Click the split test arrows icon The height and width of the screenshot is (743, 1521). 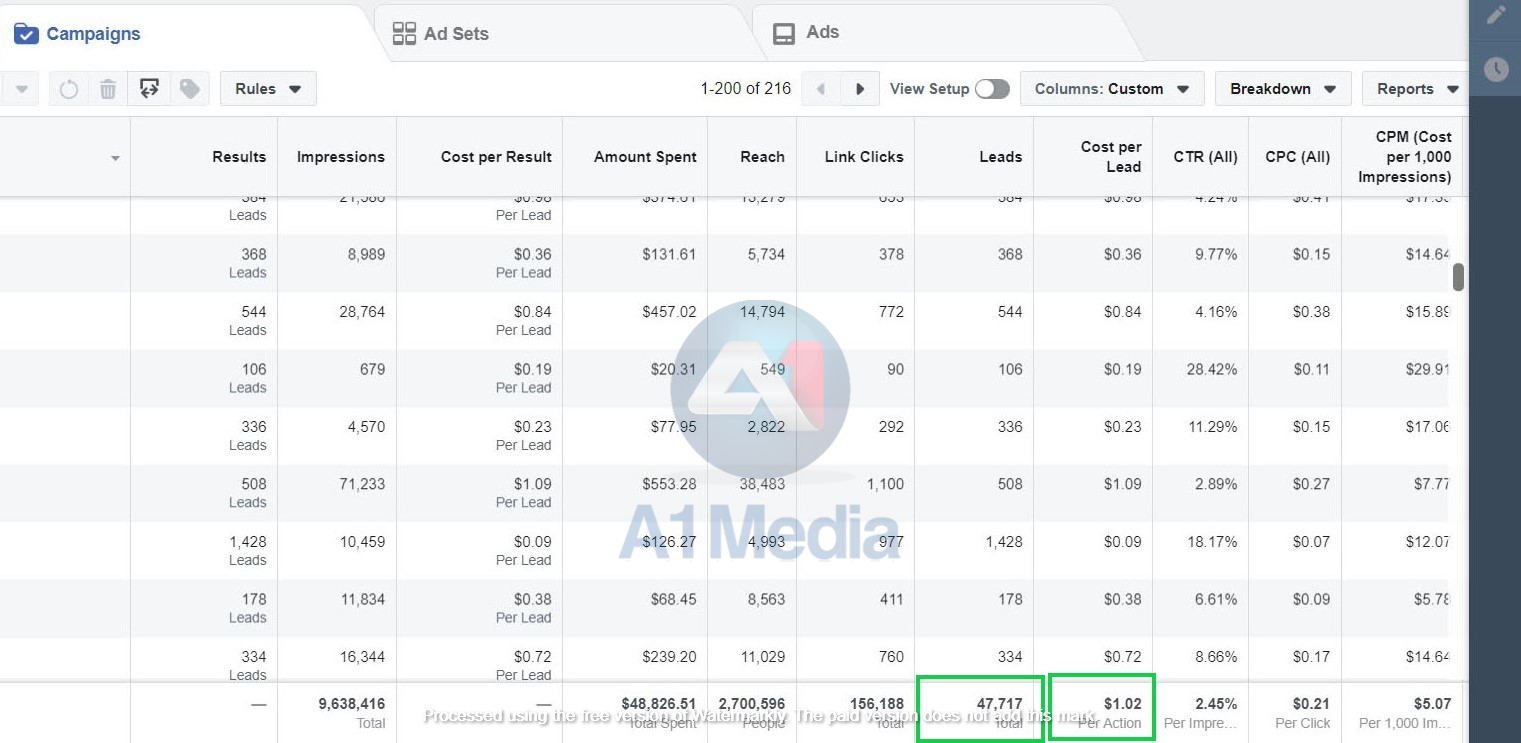click(x=149, y=89)
